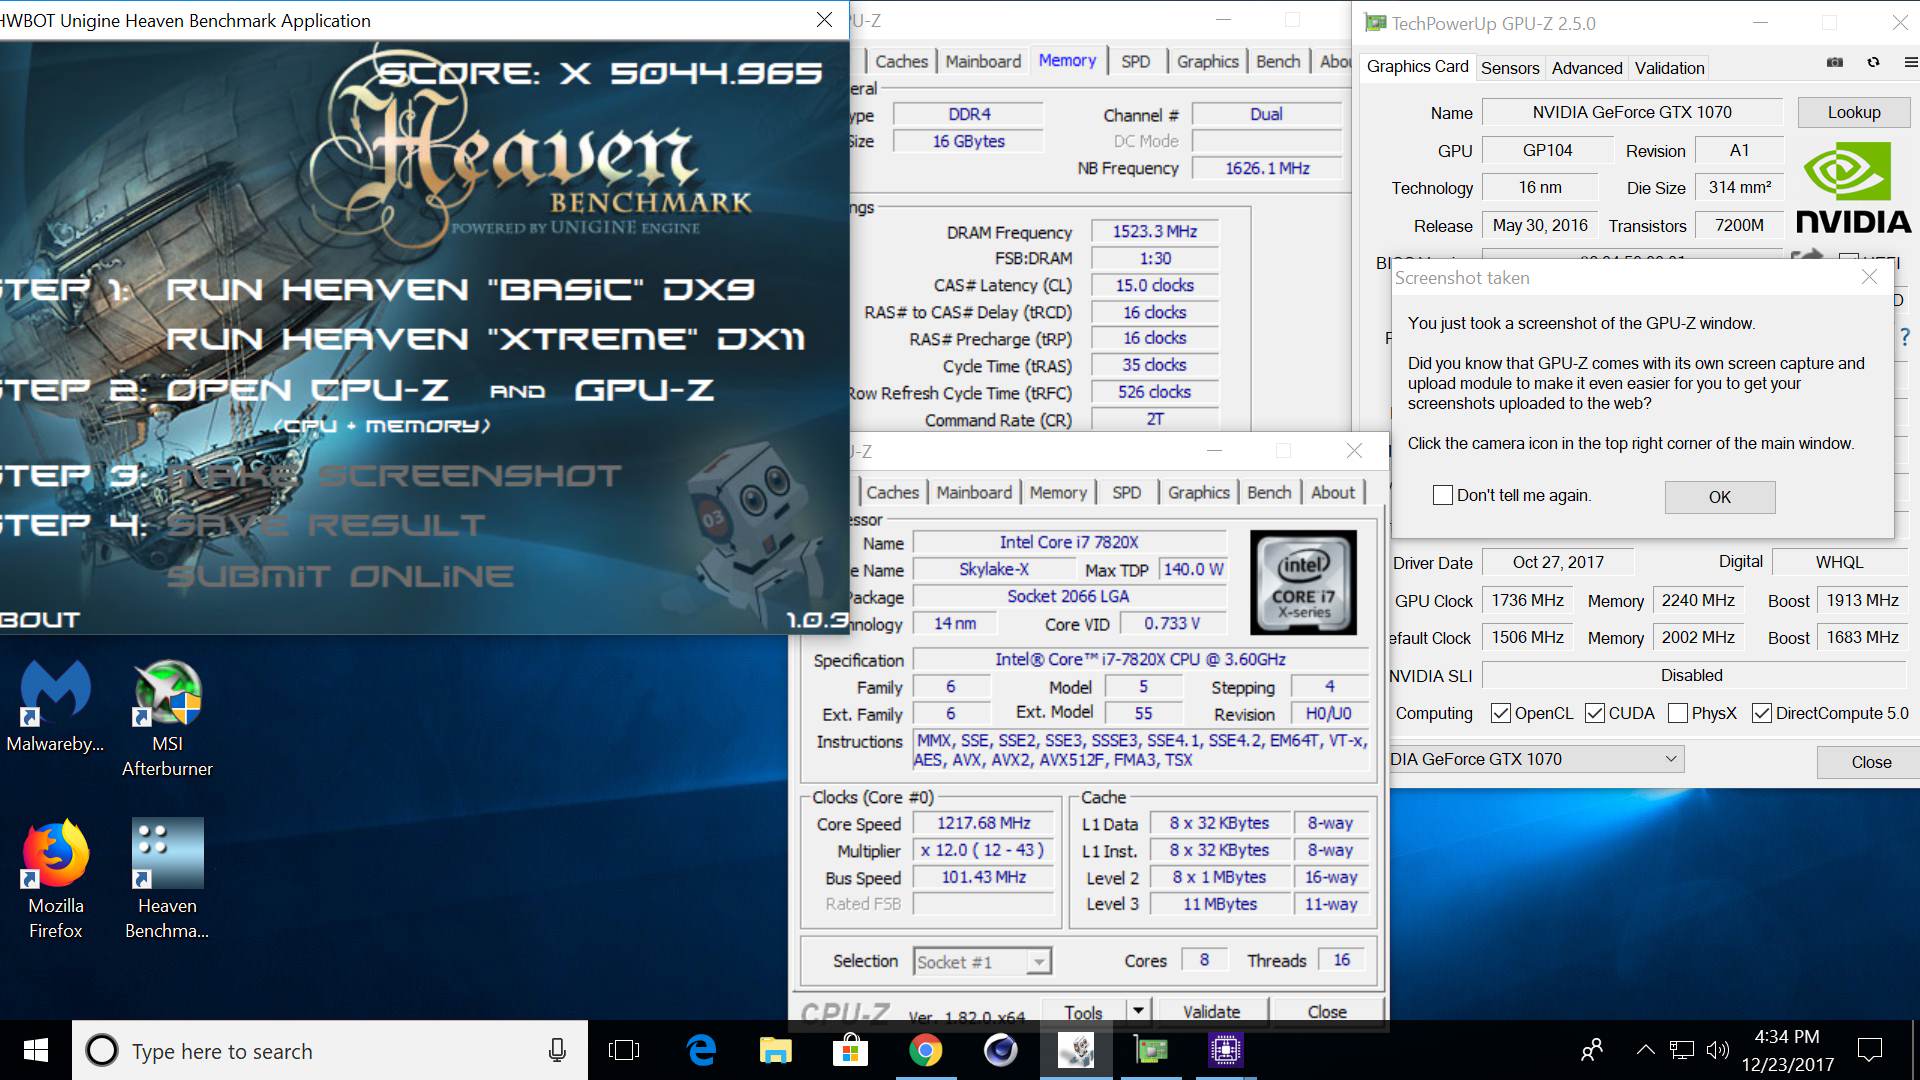
Task: Open Microsoft Store from the taskbar
Action: [x=850, y=1050]
